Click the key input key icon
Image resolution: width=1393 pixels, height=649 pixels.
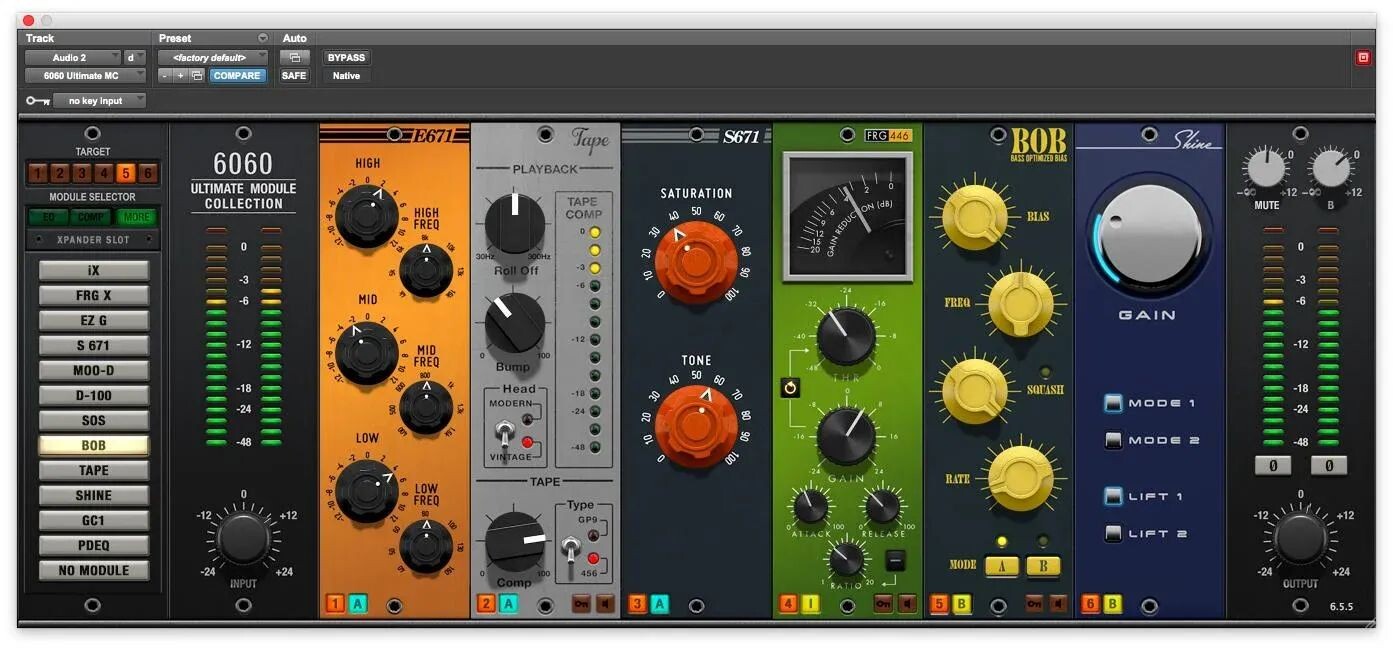click(37, 101)
